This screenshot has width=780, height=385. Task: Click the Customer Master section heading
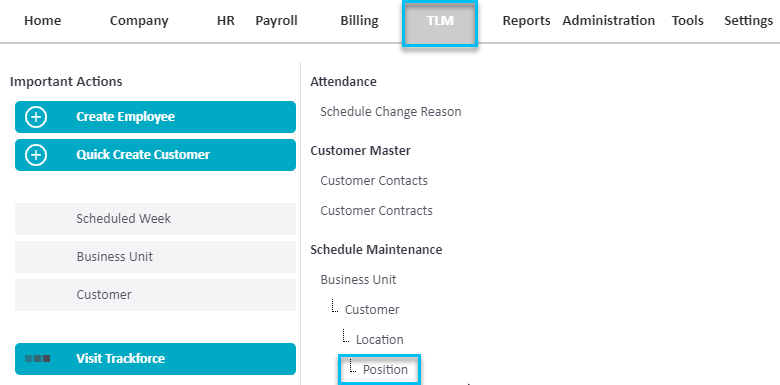coord(360,150)
